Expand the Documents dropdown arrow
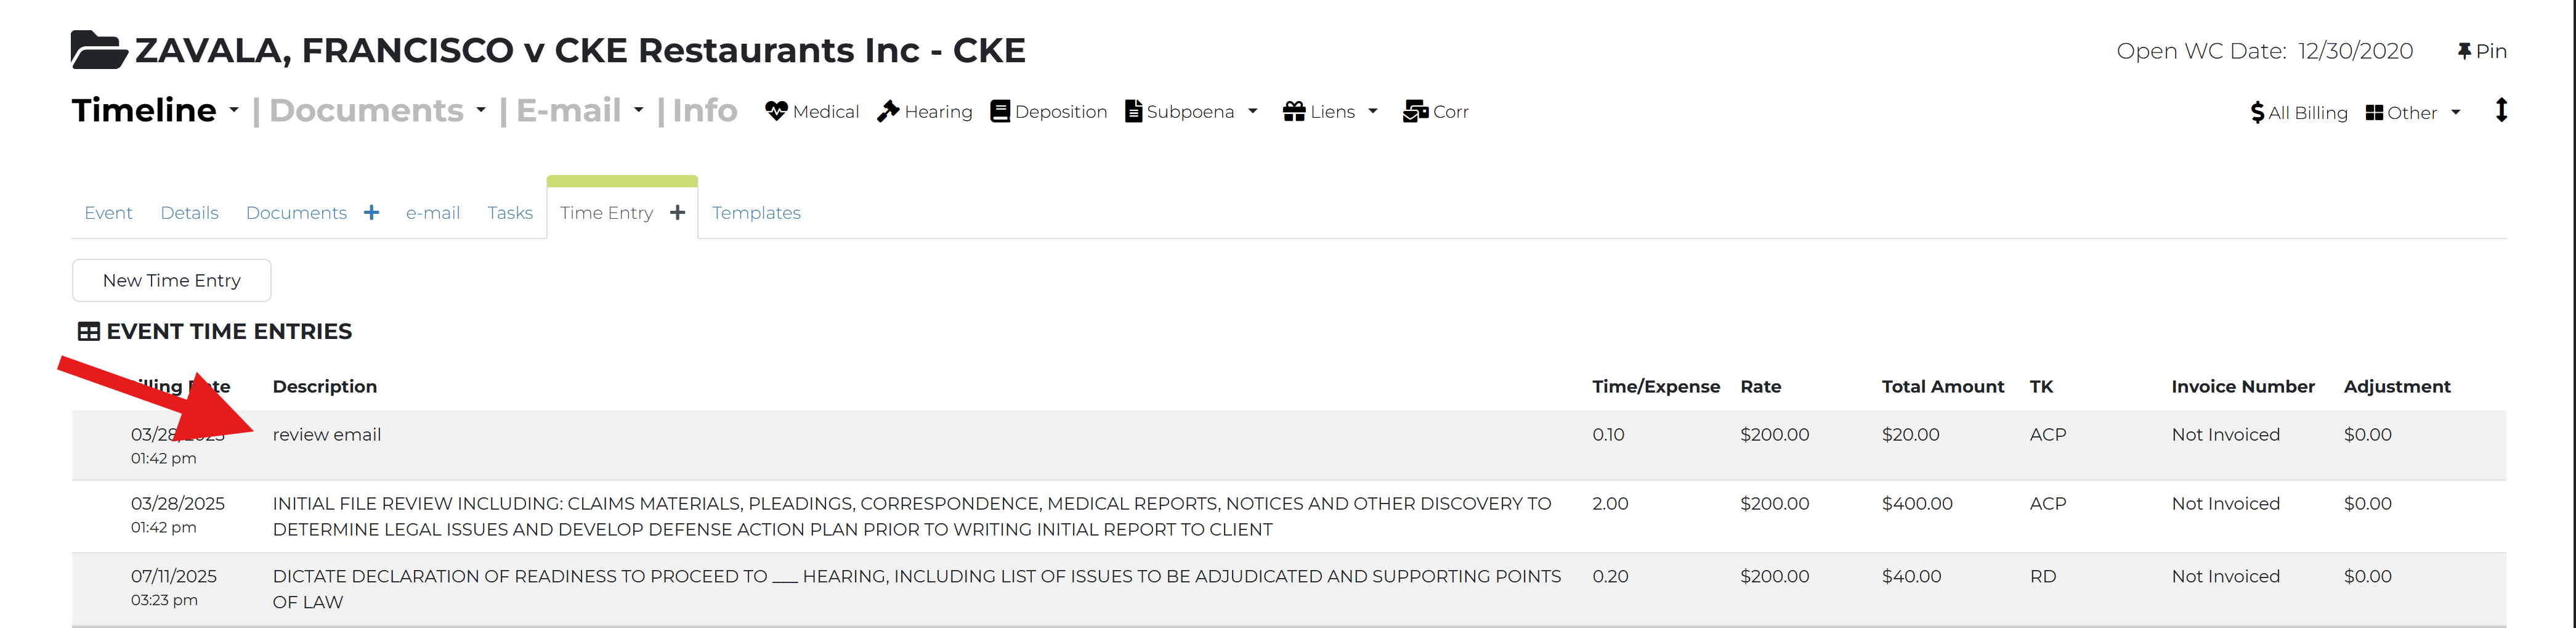The height and width of the screenshot is (628, 2576). [481, 110]
